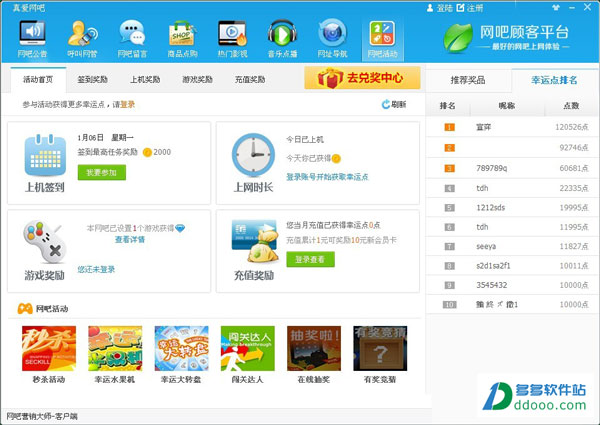Click the 登陆 login link at top

(x=440, y=8)
